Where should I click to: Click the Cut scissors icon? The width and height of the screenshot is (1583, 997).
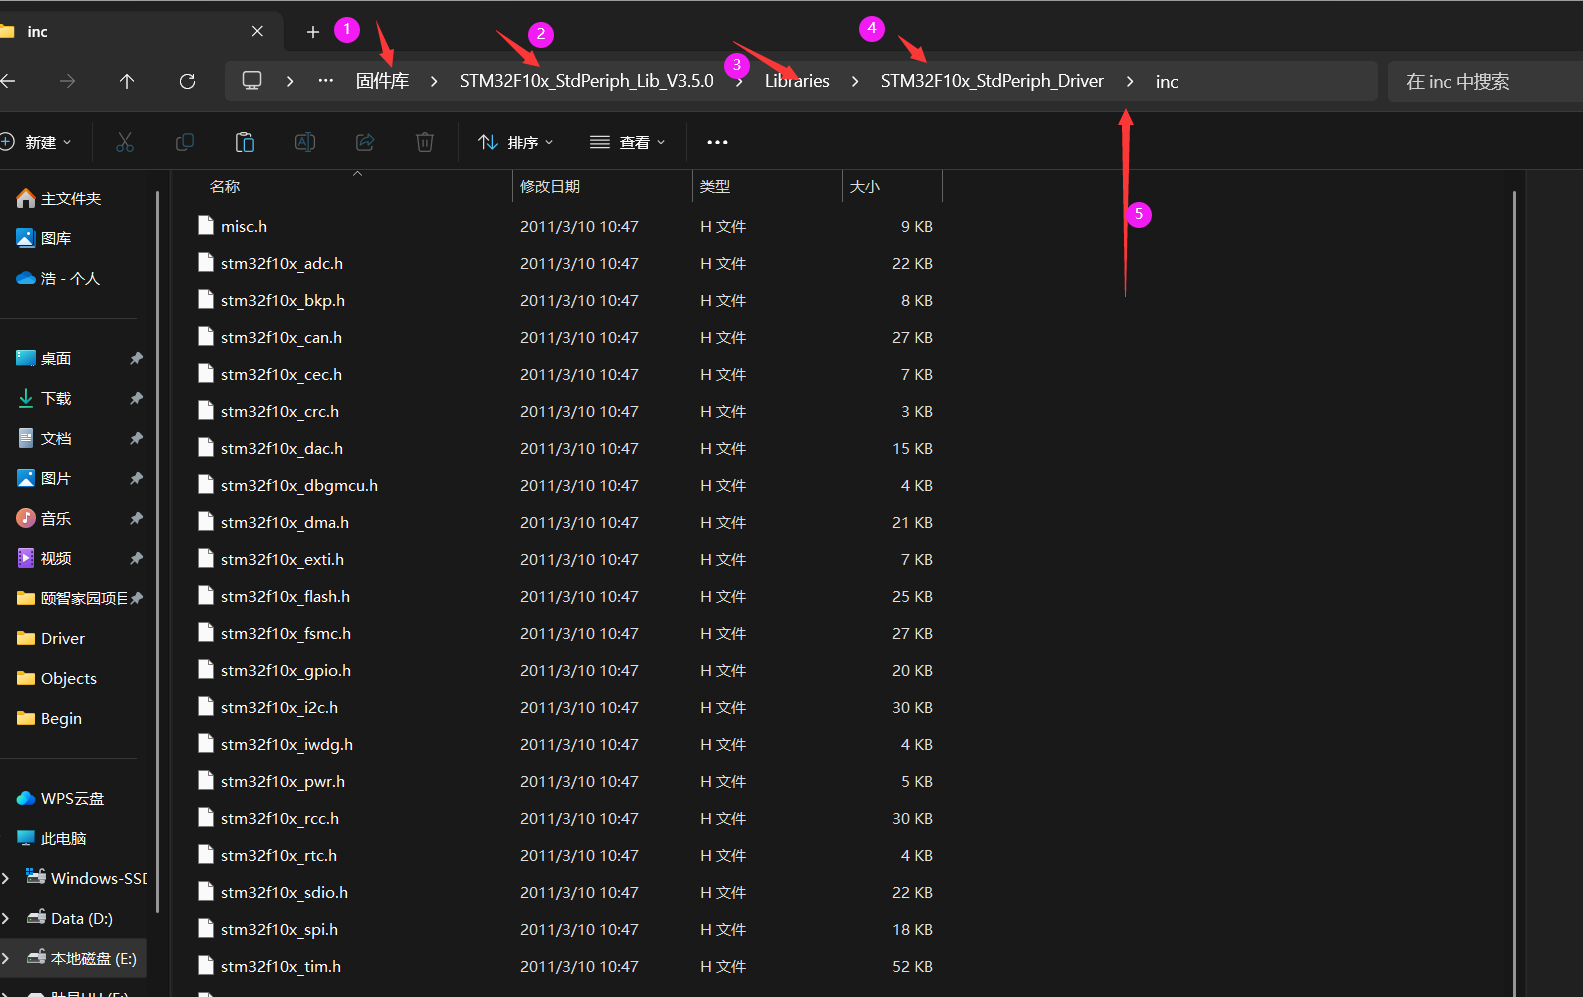tap(125, 142)
